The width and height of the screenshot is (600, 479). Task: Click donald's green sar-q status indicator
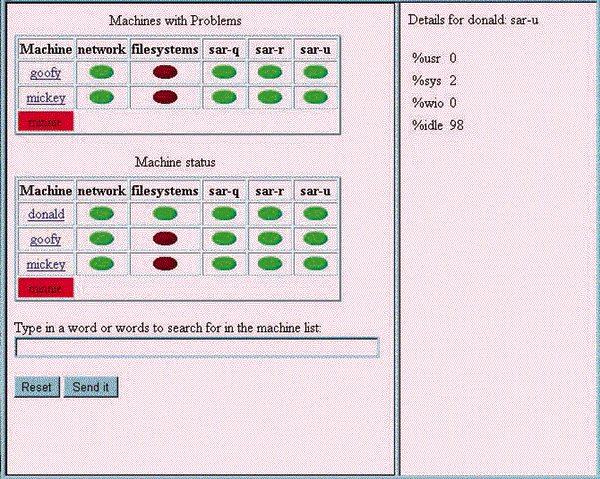[224, 214]
